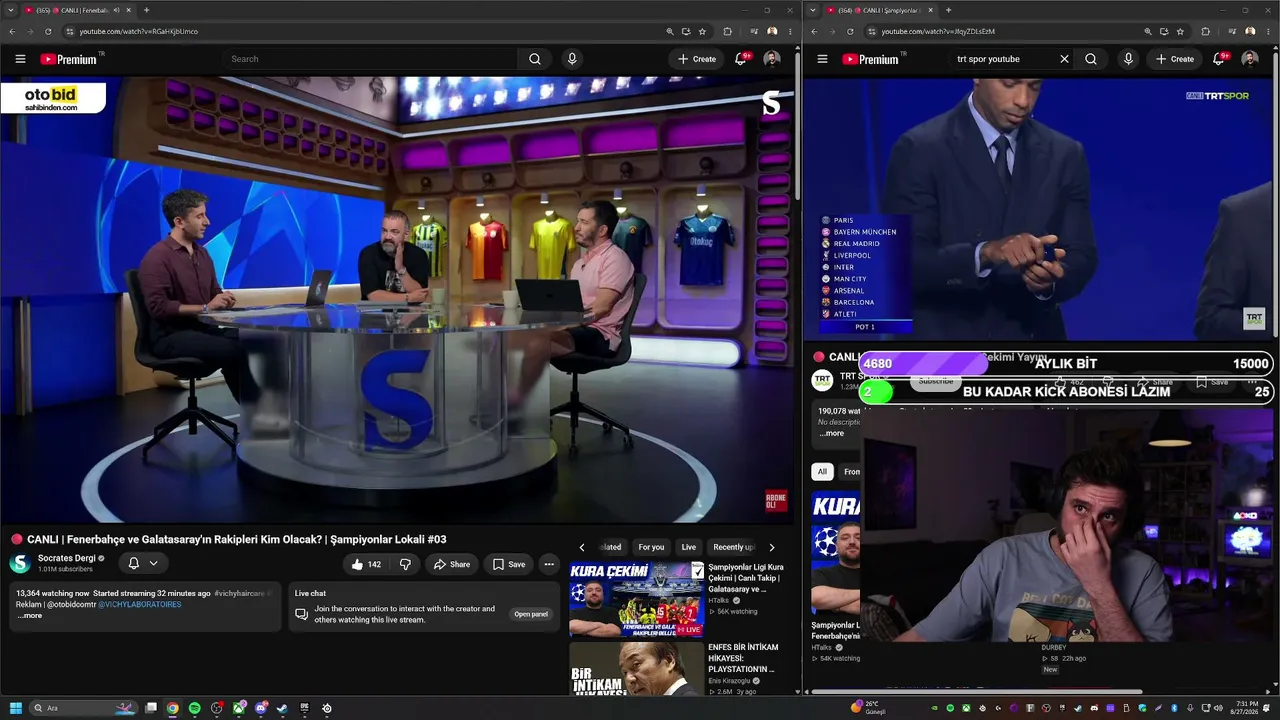Select the 'For you' chip

click(x=651, y=547)
